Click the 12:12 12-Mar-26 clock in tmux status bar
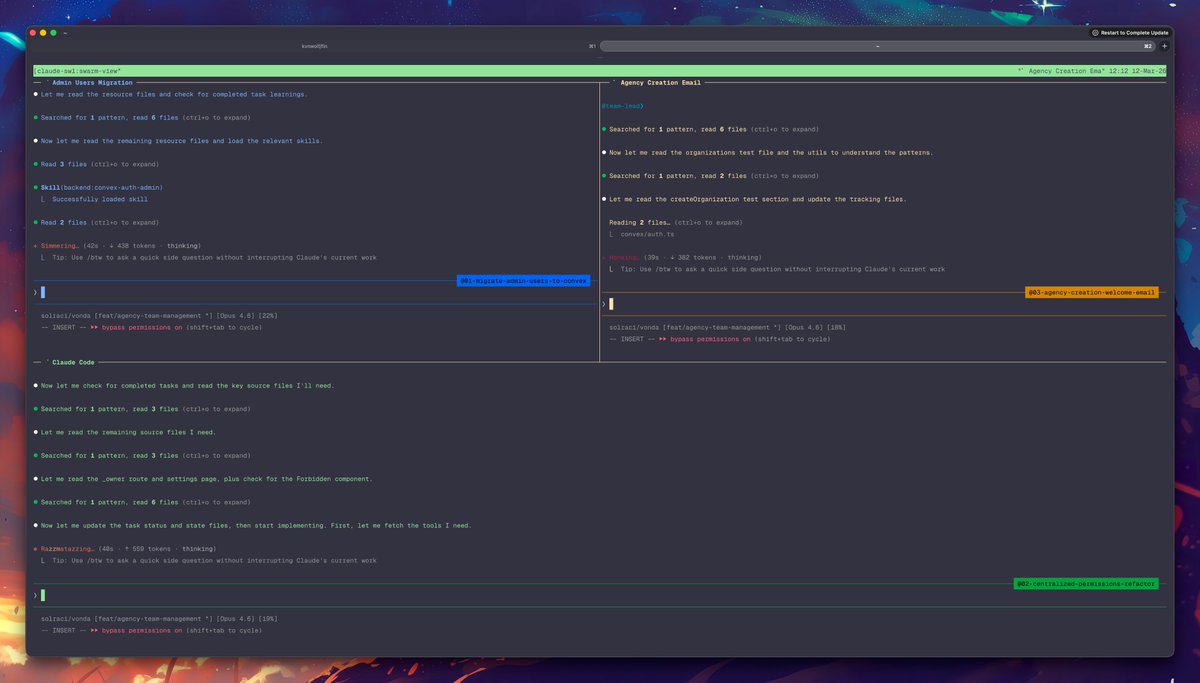Viewport: 1200px width, 683px height. [1136, 71]
